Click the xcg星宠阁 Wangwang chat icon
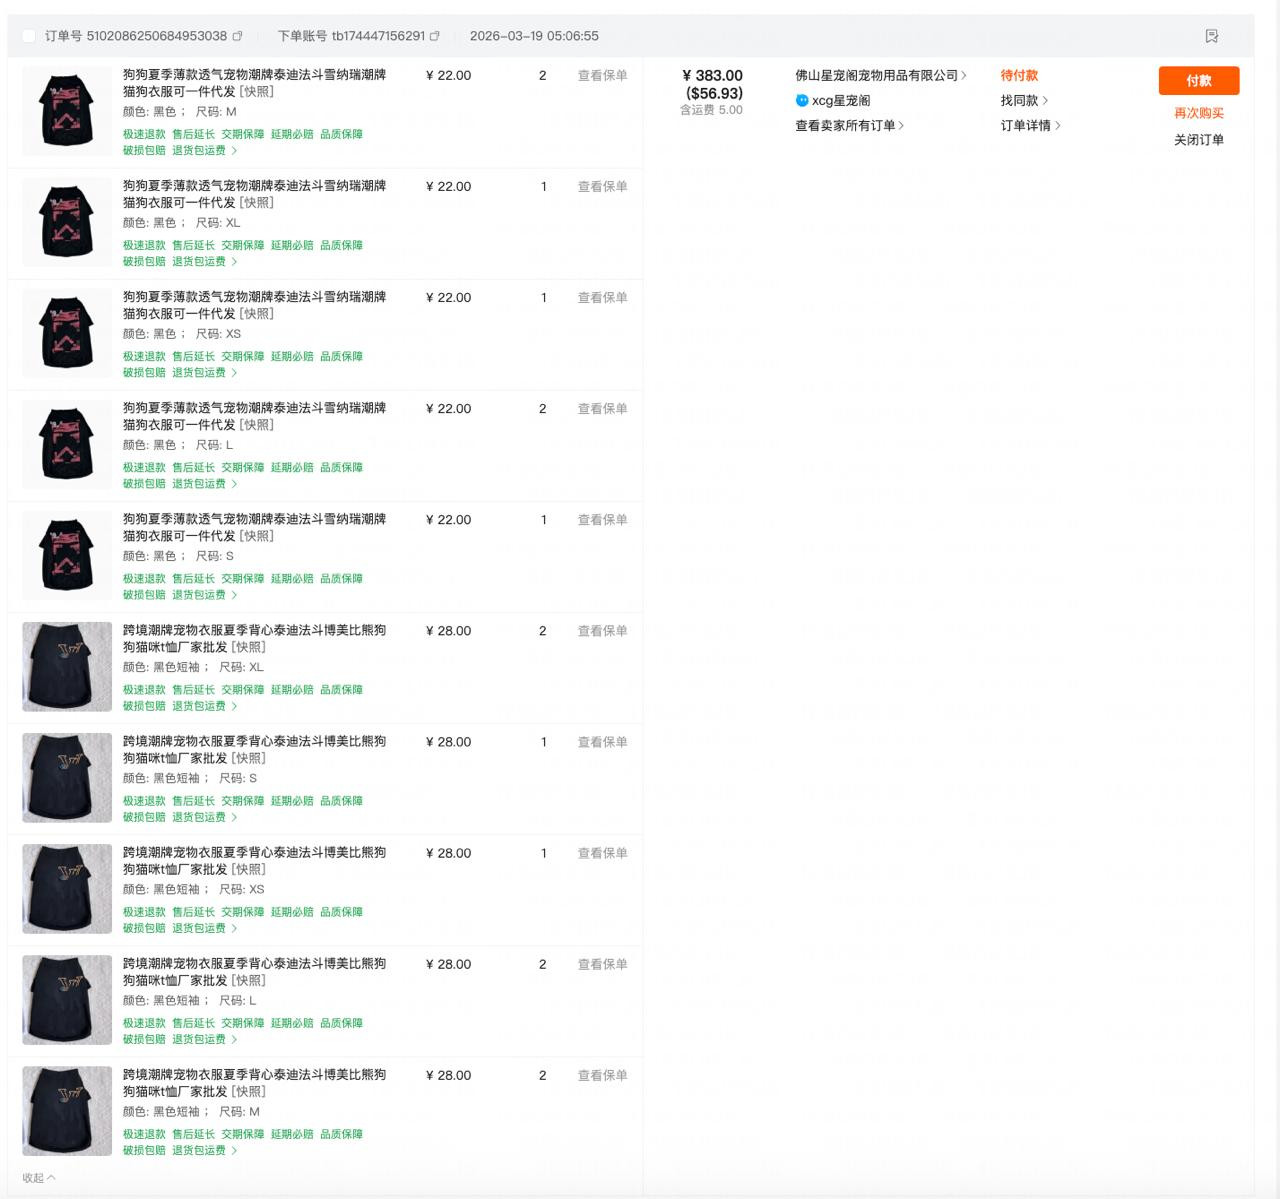 802,100
